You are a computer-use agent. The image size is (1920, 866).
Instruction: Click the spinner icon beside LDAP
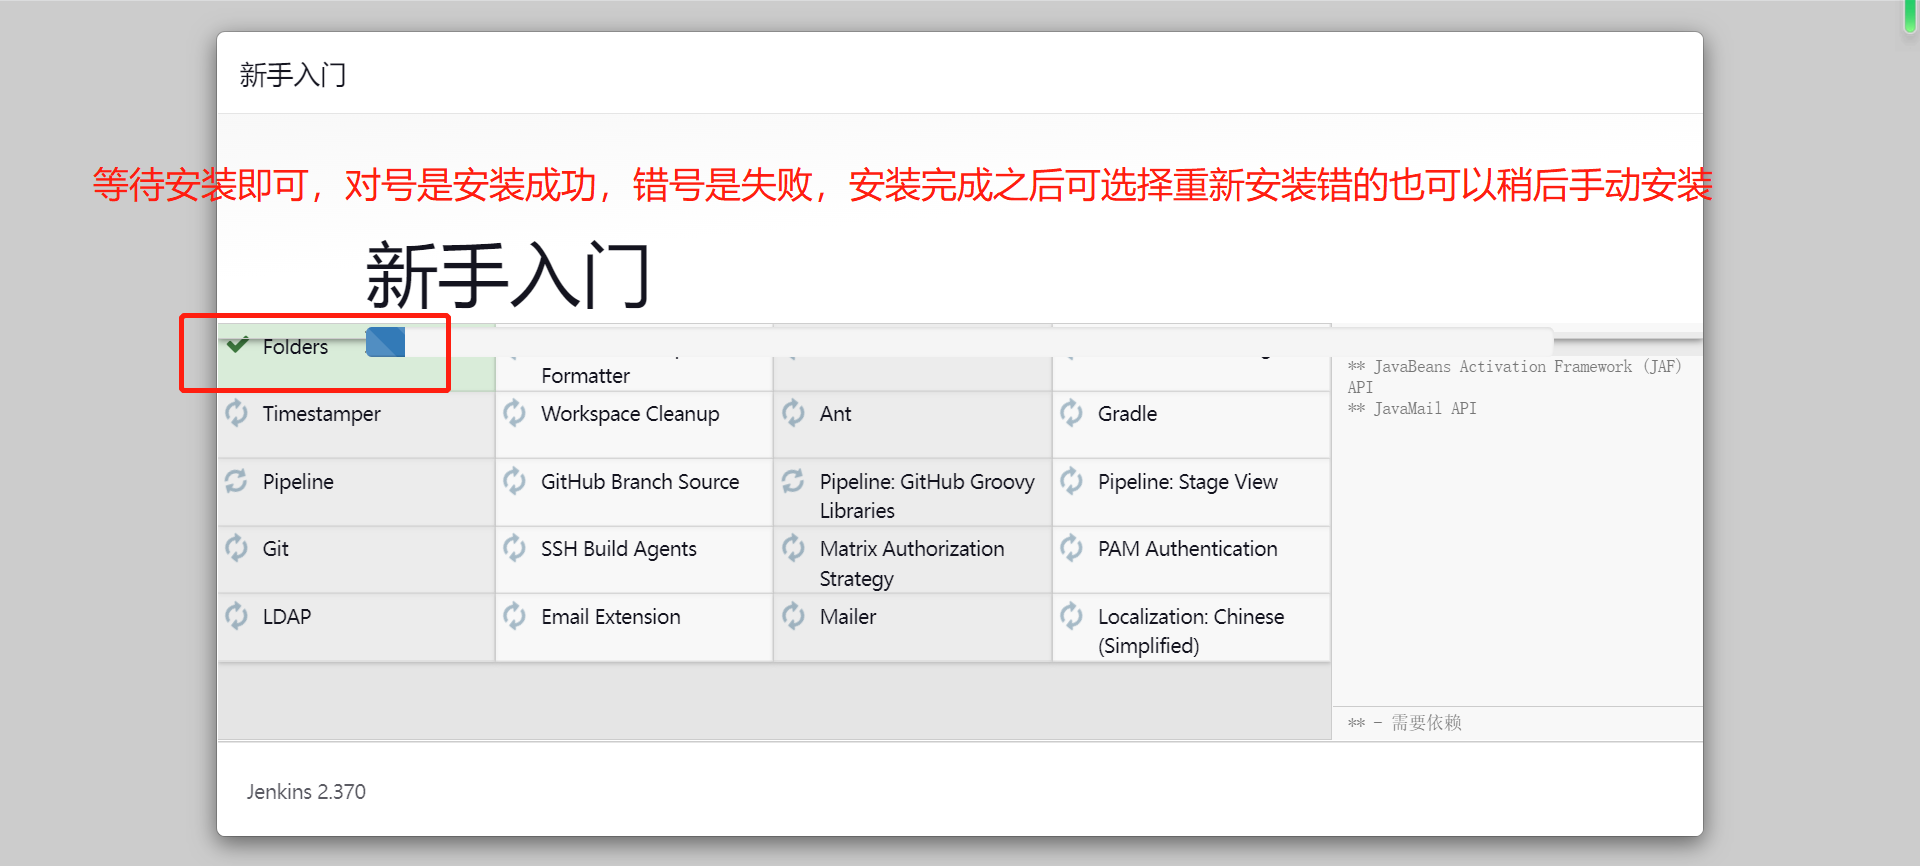click(237, 616)
